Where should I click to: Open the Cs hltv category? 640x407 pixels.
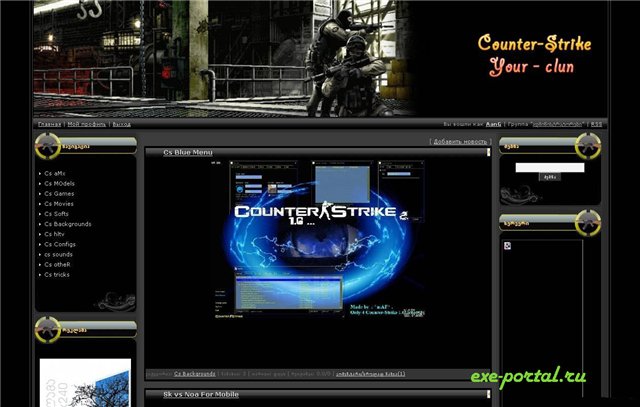pos(54,234)
